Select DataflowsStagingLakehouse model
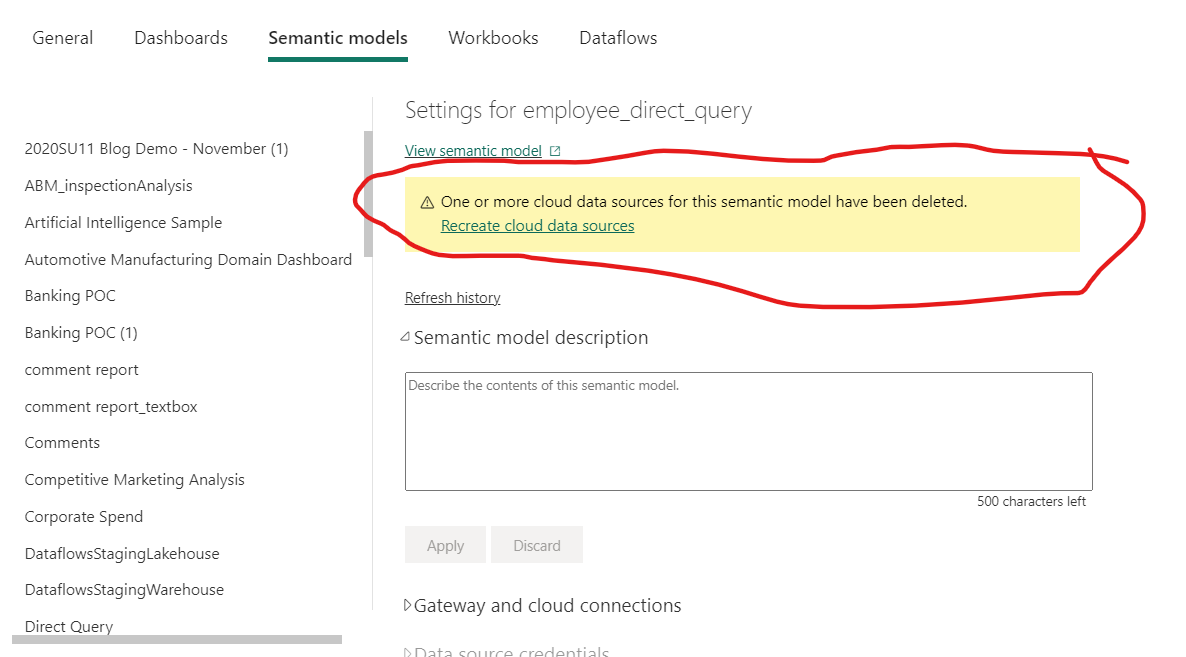The height and width of the screenshot is (657, 1186). tap(122, 553)
